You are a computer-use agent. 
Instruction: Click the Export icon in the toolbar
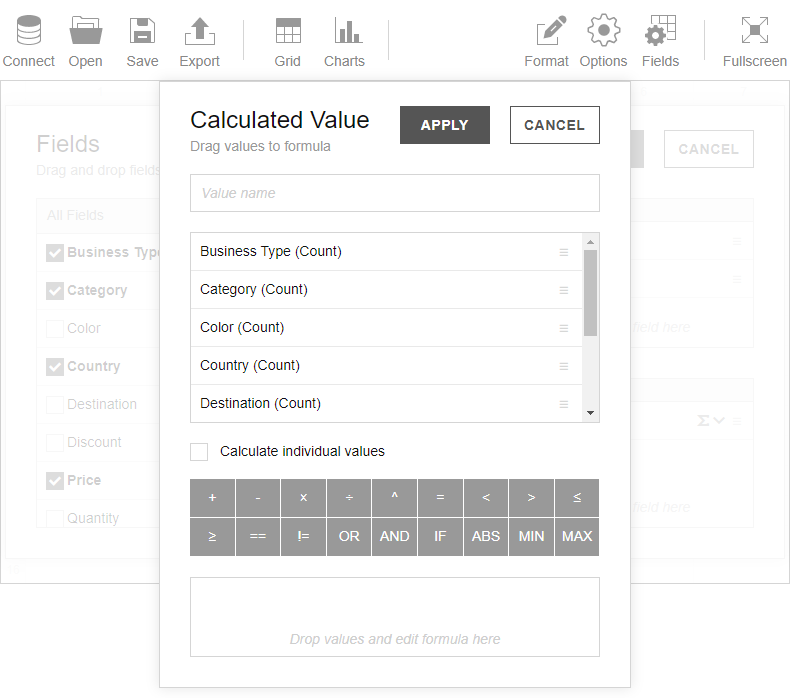tap(200, 31)
